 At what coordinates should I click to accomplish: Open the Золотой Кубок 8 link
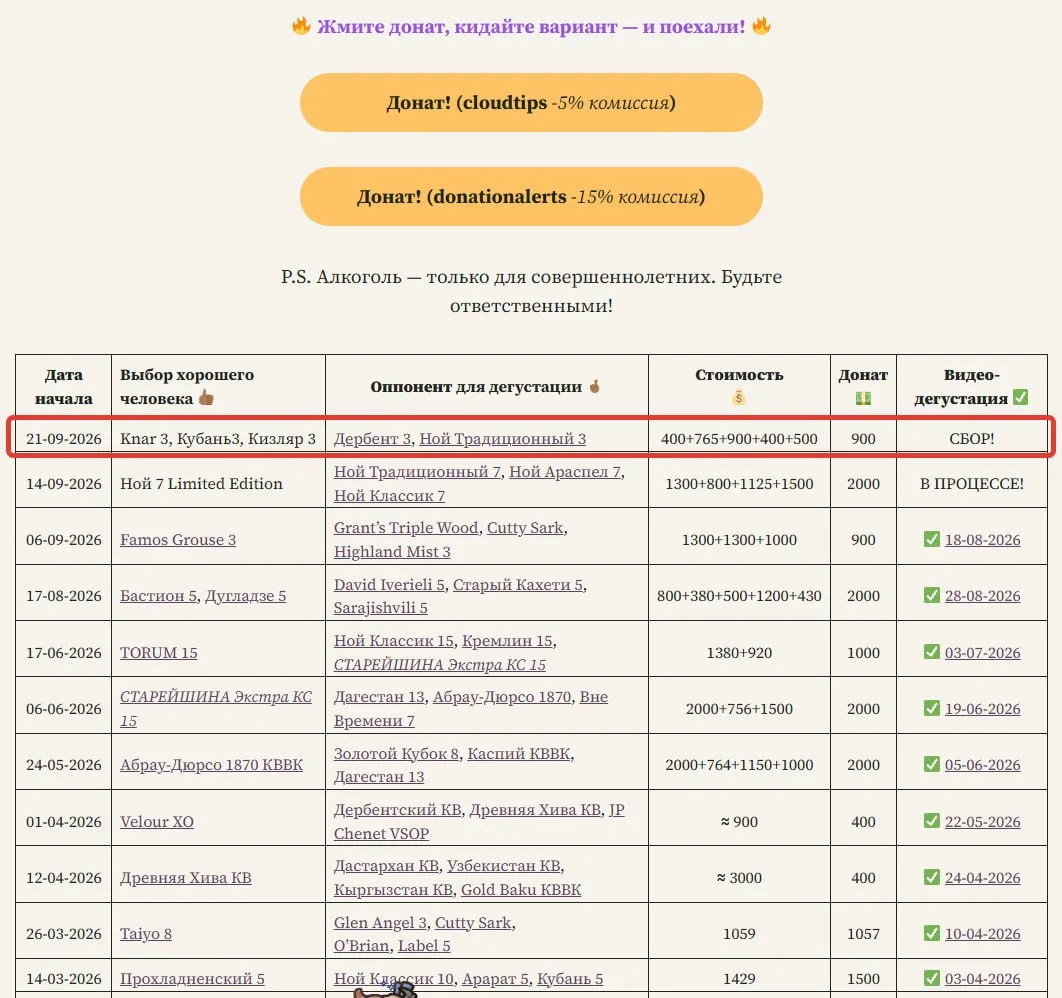396,754
